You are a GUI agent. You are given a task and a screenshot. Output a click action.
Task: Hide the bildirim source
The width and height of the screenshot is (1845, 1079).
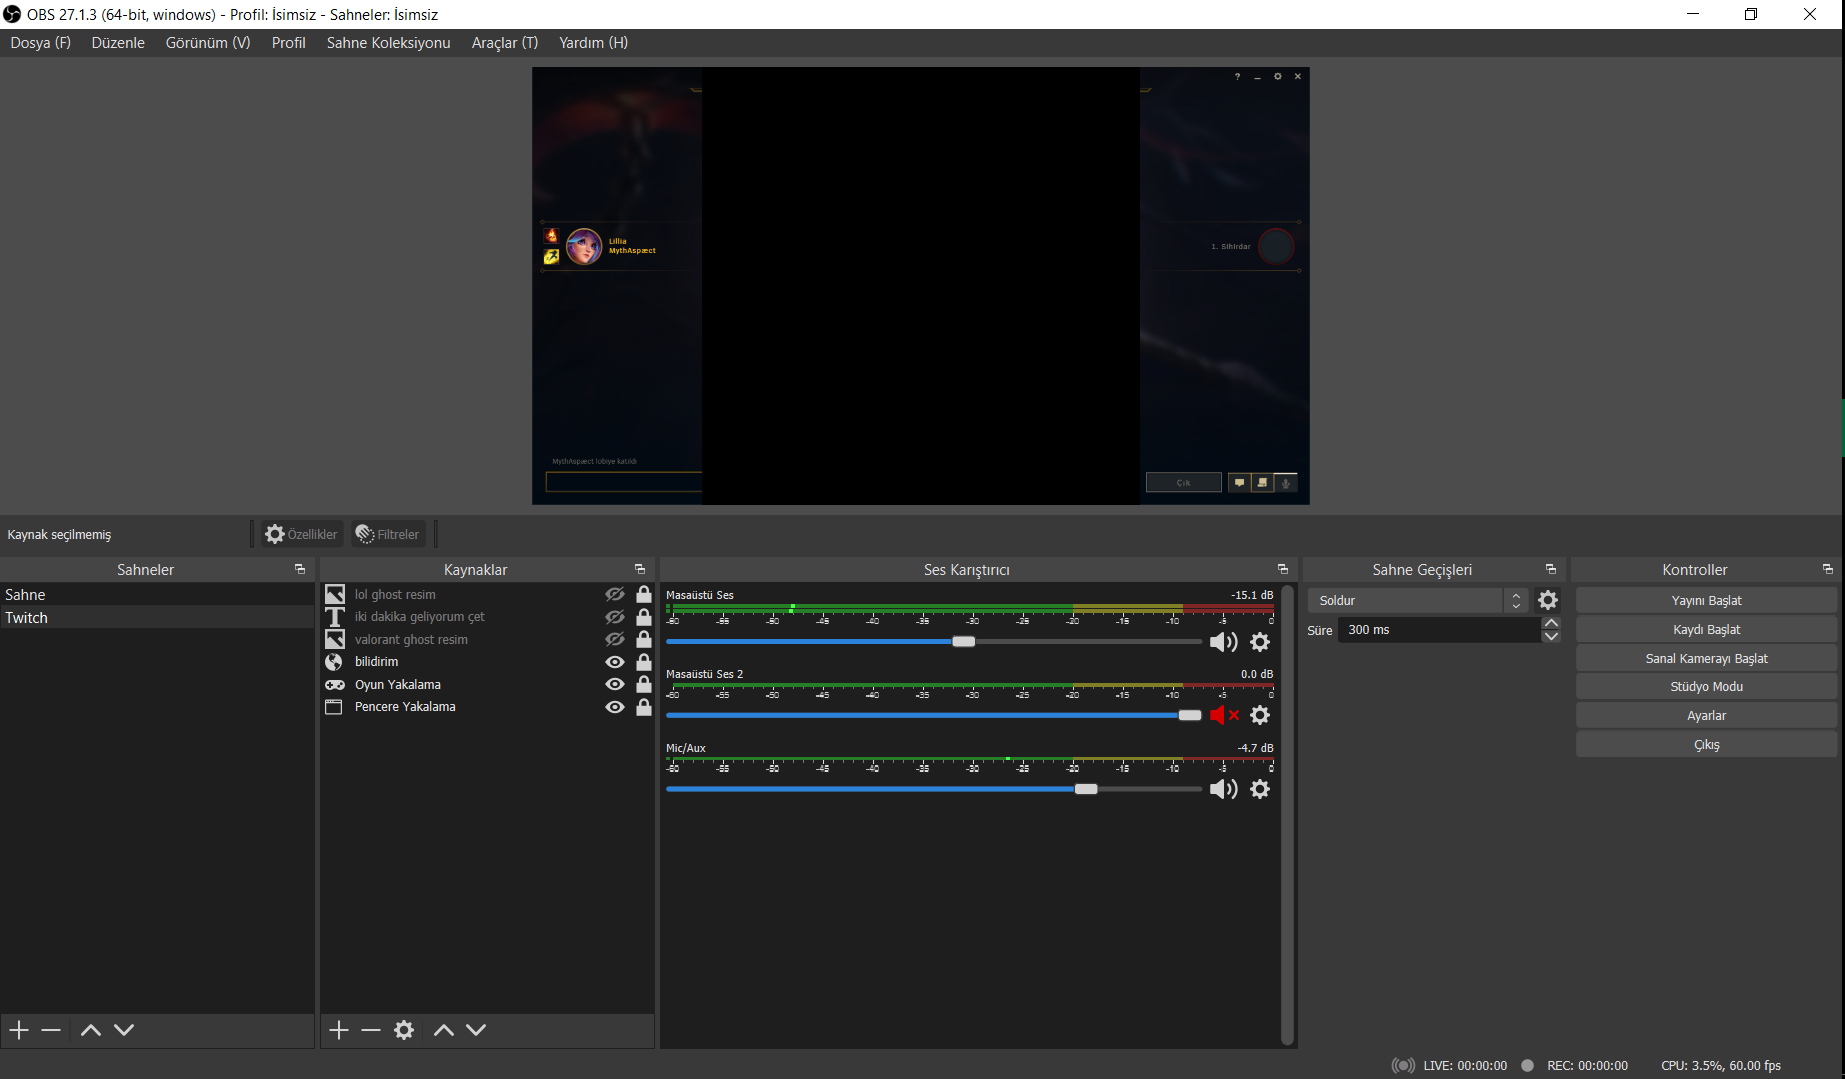[615, 662]
